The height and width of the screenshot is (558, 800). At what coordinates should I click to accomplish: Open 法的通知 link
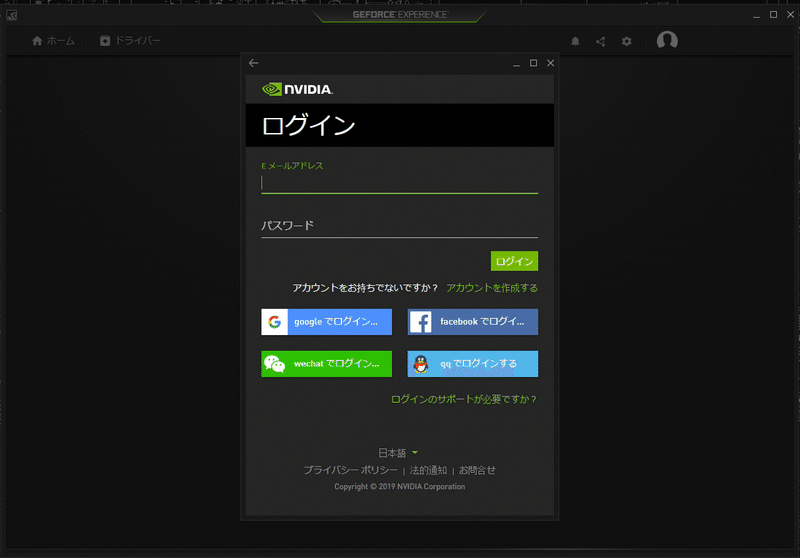coord(428,470)
